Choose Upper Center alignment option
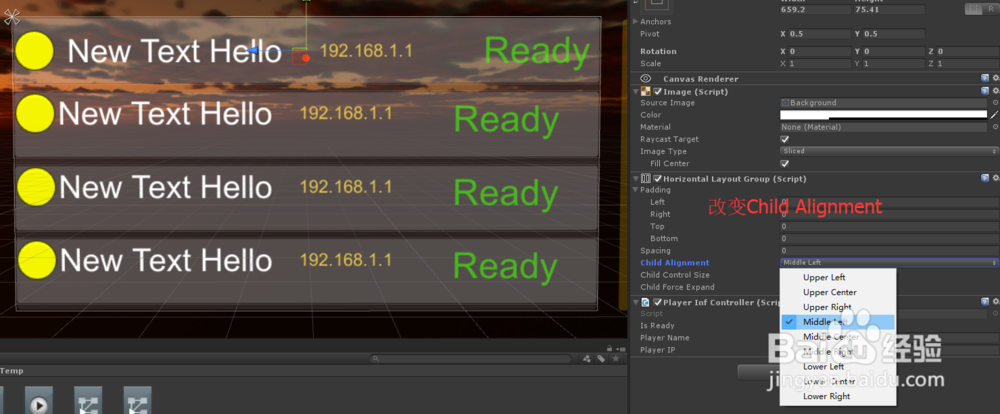 click(830, 292)
